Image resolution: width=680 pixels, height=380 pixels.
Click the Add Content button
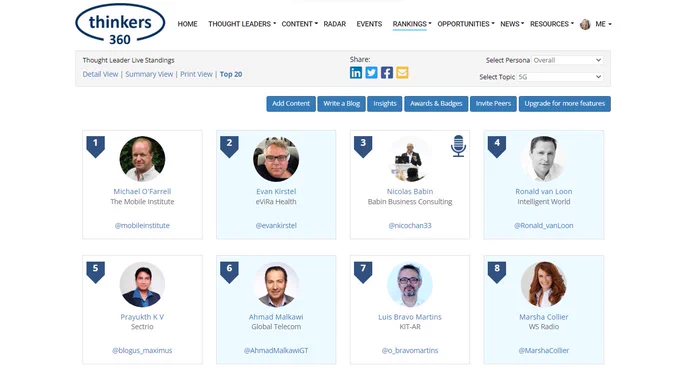click(291, 104)
